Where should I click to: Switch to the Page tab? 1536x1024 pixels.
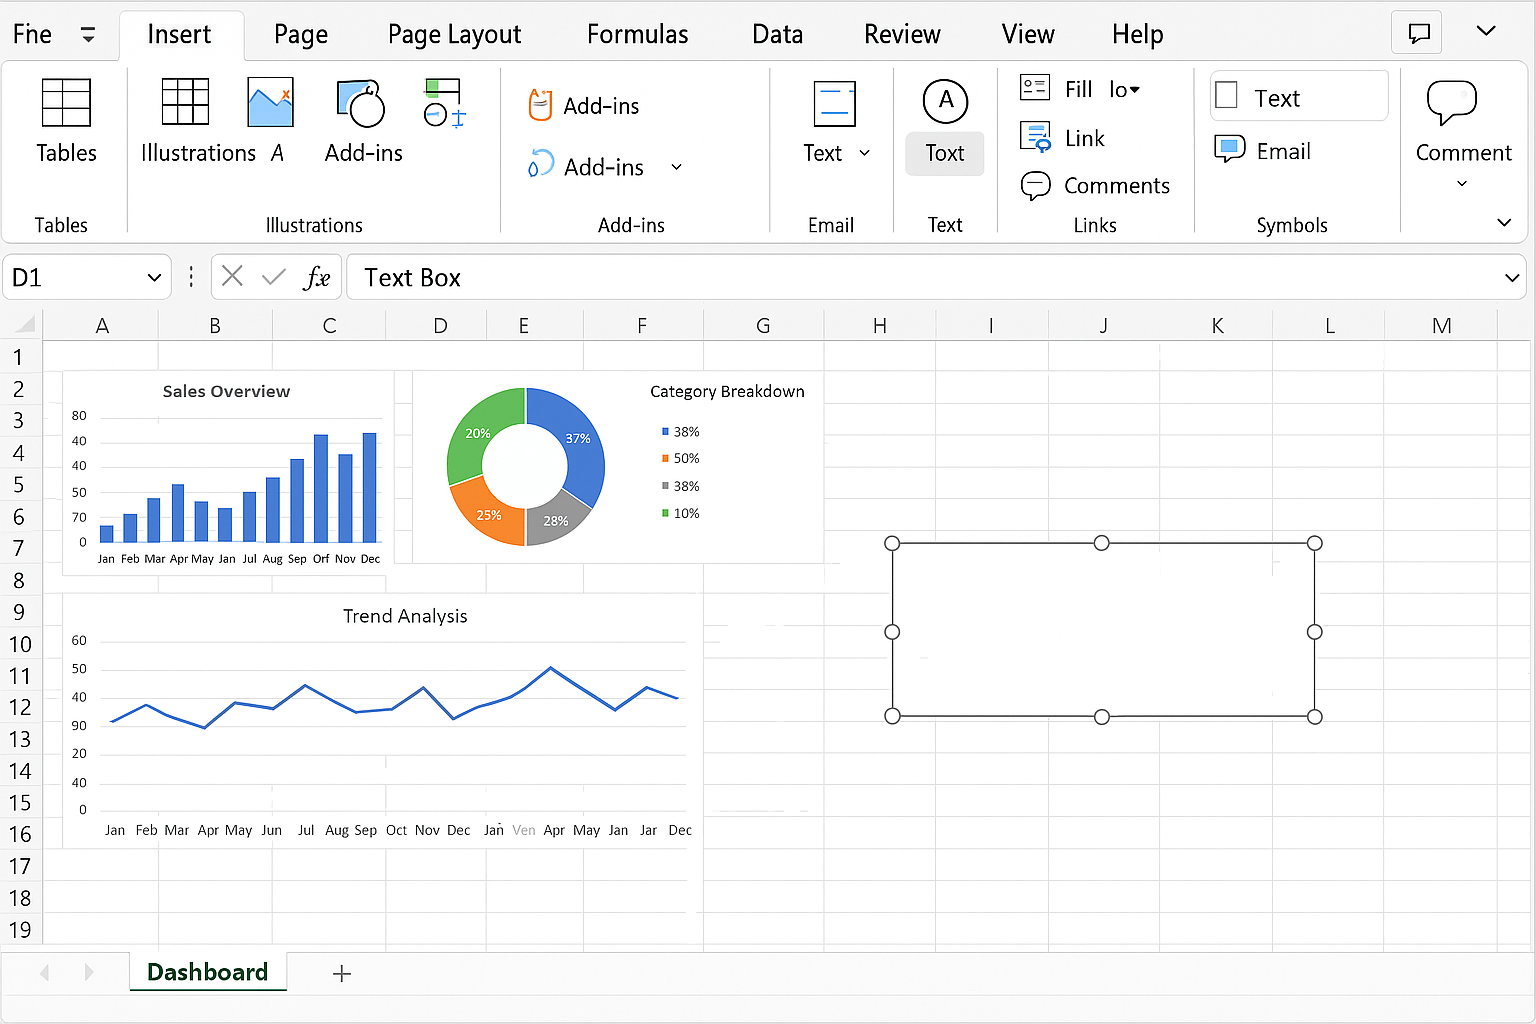pos(301,35)
